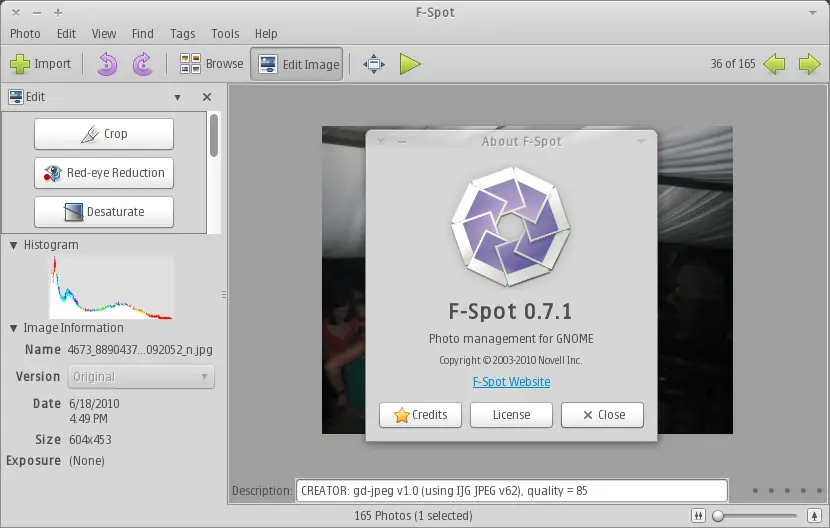Open the Photo menu

[25, 34]
